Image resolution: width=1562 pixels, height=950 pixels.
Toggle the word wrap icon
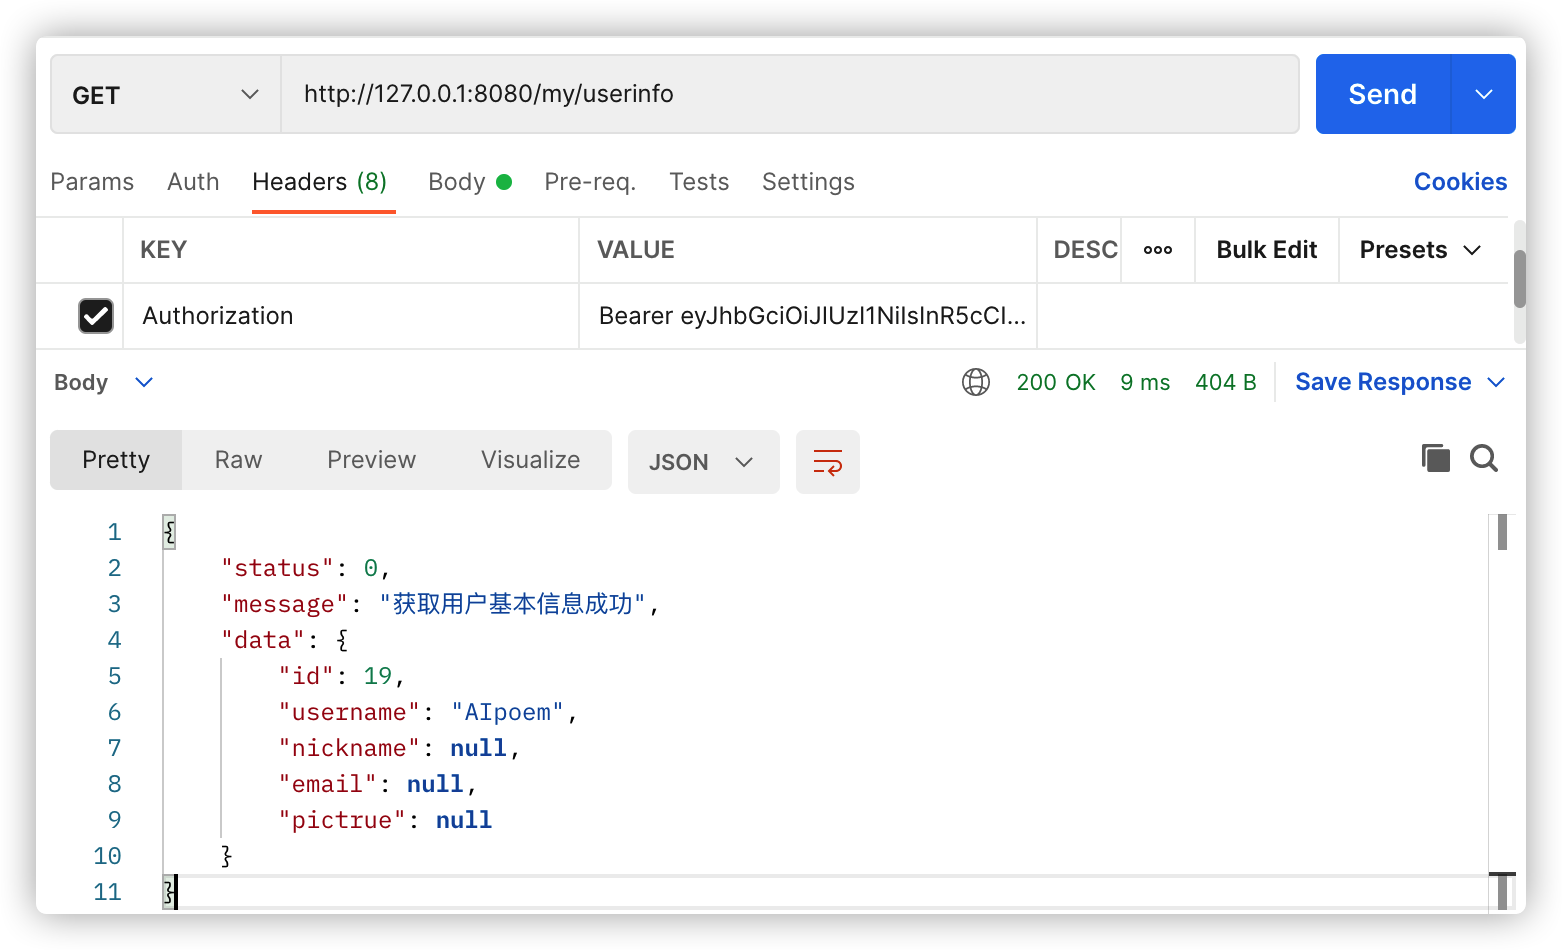point(827,462)
